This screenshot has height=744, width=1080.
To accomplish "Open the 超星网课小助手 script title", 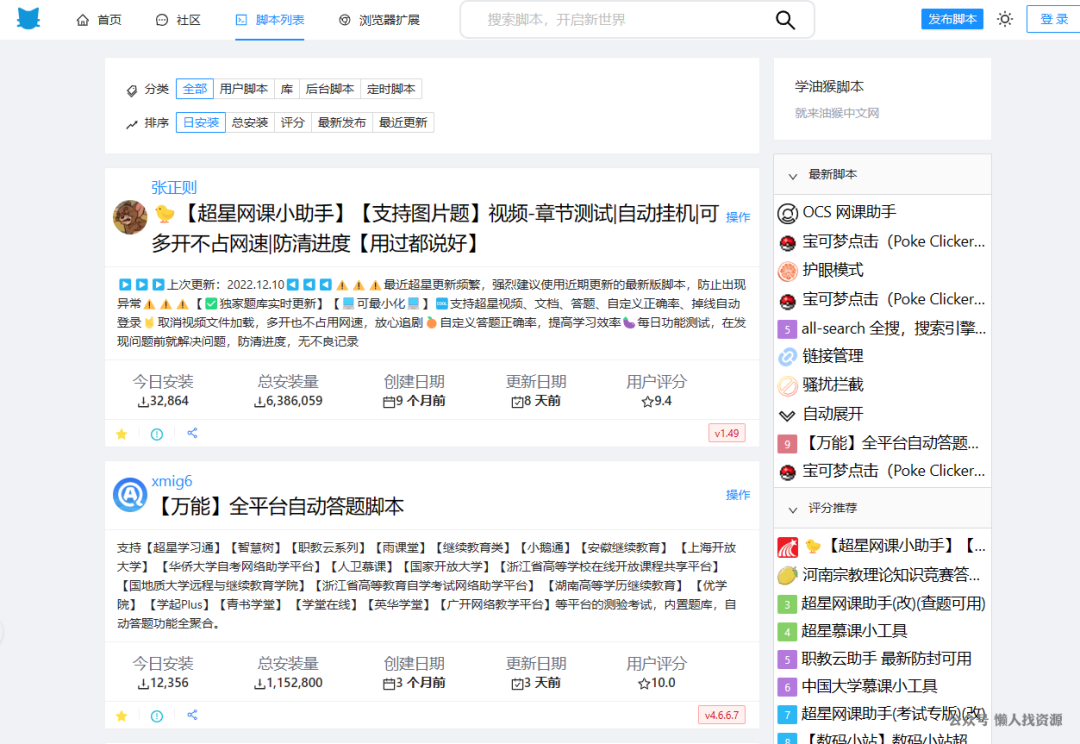I will pyautogui.click(x=435, y=228).
